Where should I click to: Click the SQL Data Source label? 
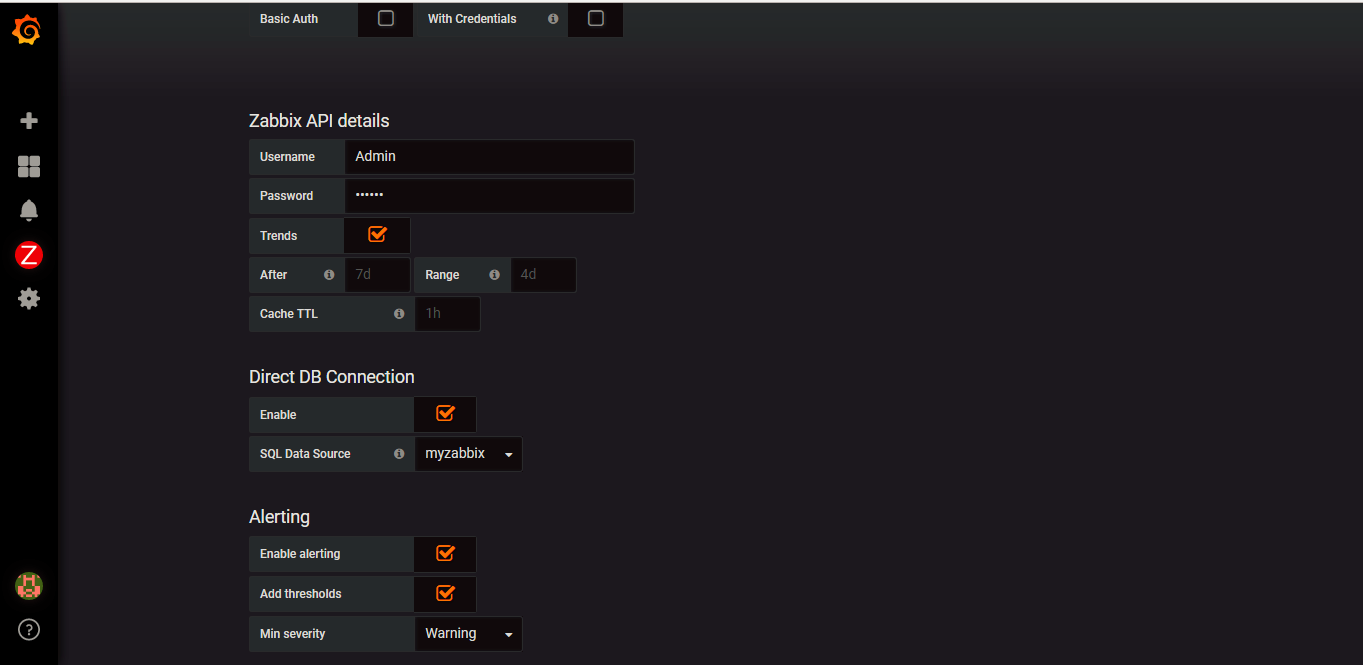pyautogui.click(x=305, y=454)
